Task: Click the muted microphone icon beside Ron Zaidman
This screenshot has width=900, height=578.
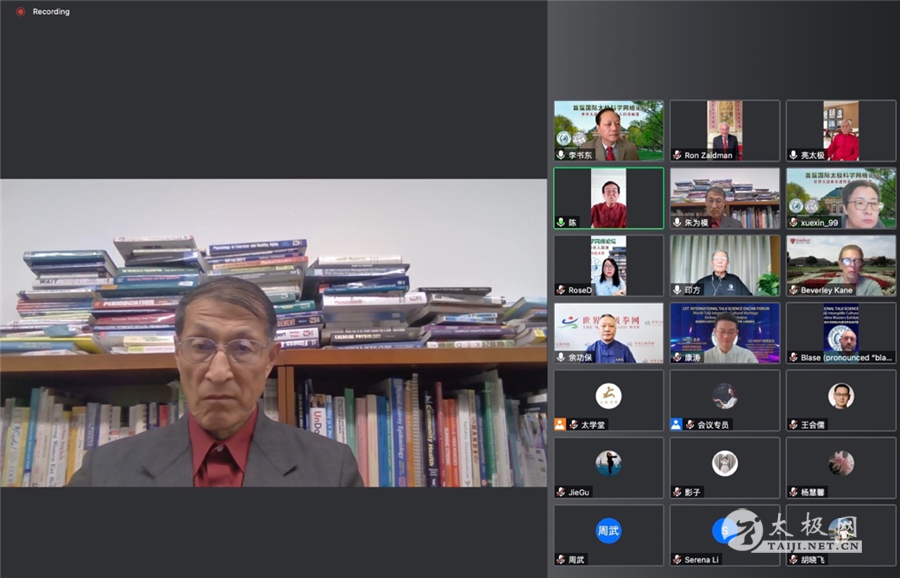Action: pyautogui.click(x=677, y=155)
